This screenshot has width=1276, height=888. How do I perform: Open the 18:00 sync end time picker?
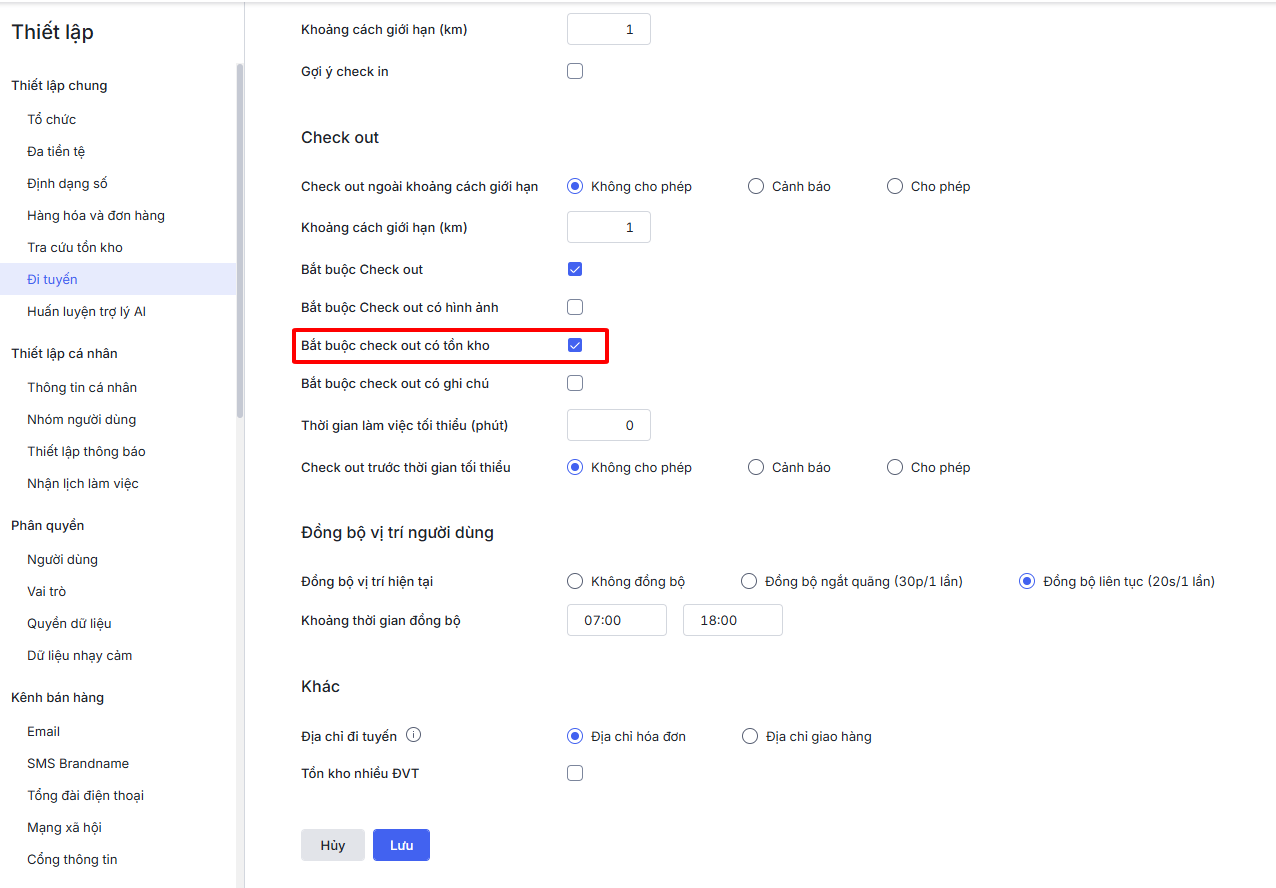[x=732, y=620]
